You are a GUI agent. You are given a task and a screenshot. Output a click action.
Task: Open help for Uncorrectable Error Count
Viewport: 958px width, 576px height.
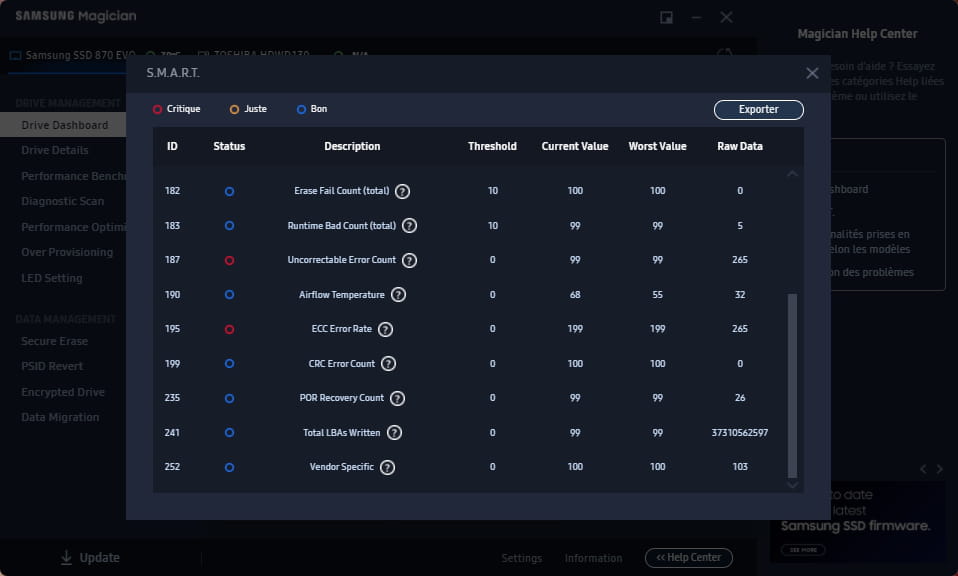pos(409,260)
